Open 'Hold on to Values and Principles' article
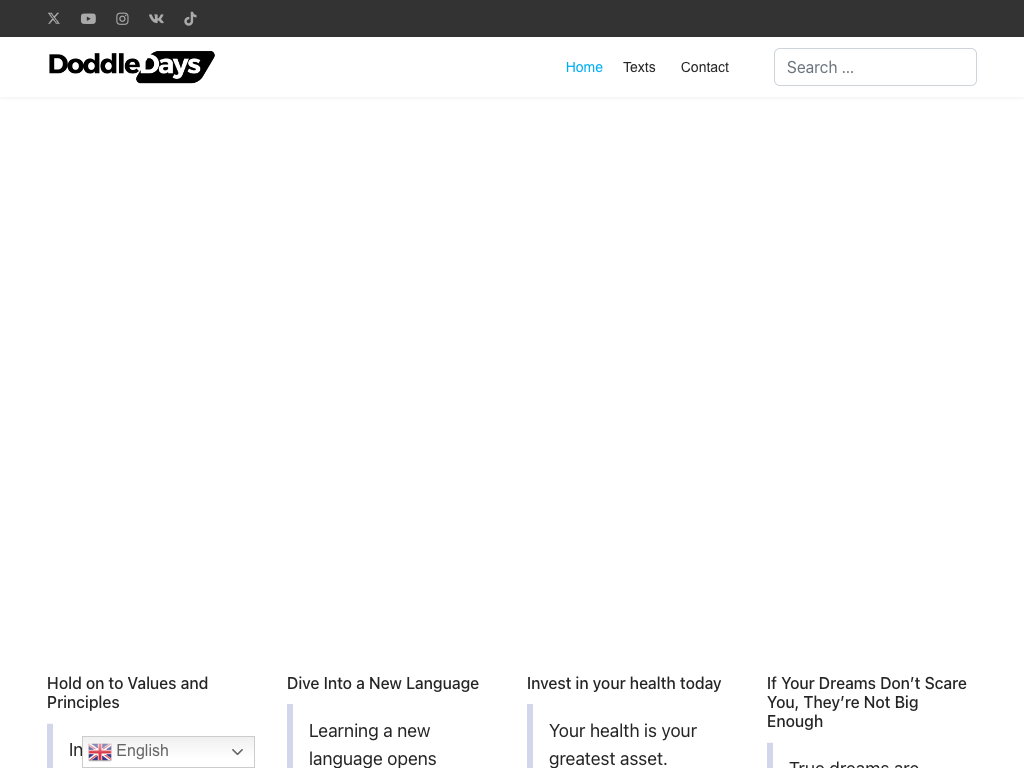Image resolution: width=1024 pixels, height=768 pixels. click(127, 692)
